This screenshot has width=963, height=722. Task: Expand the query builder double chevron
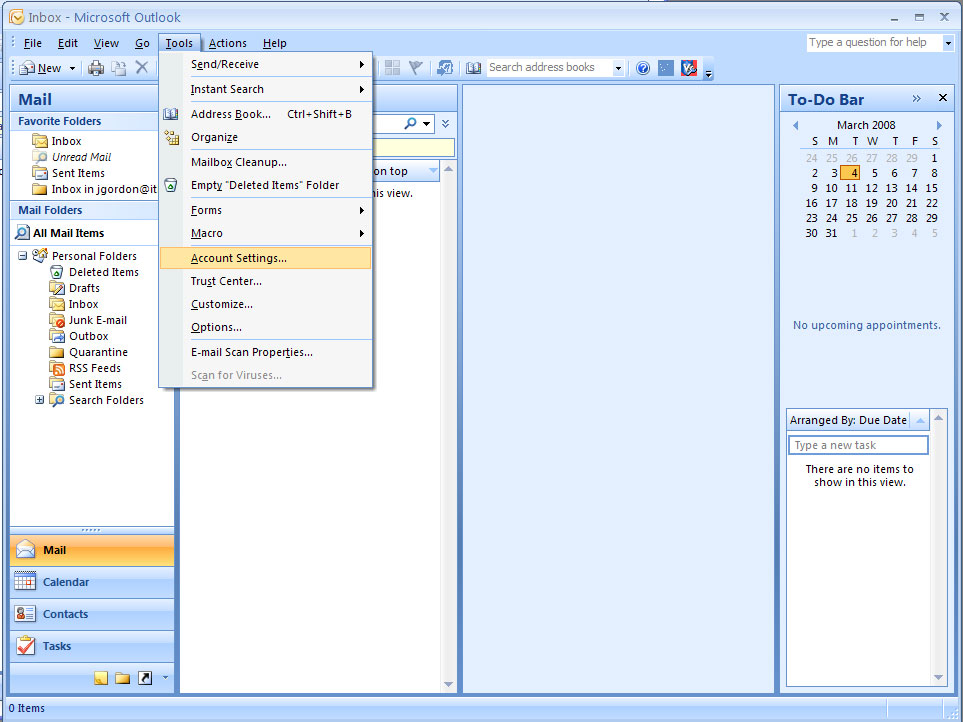[x=445, y=123]
